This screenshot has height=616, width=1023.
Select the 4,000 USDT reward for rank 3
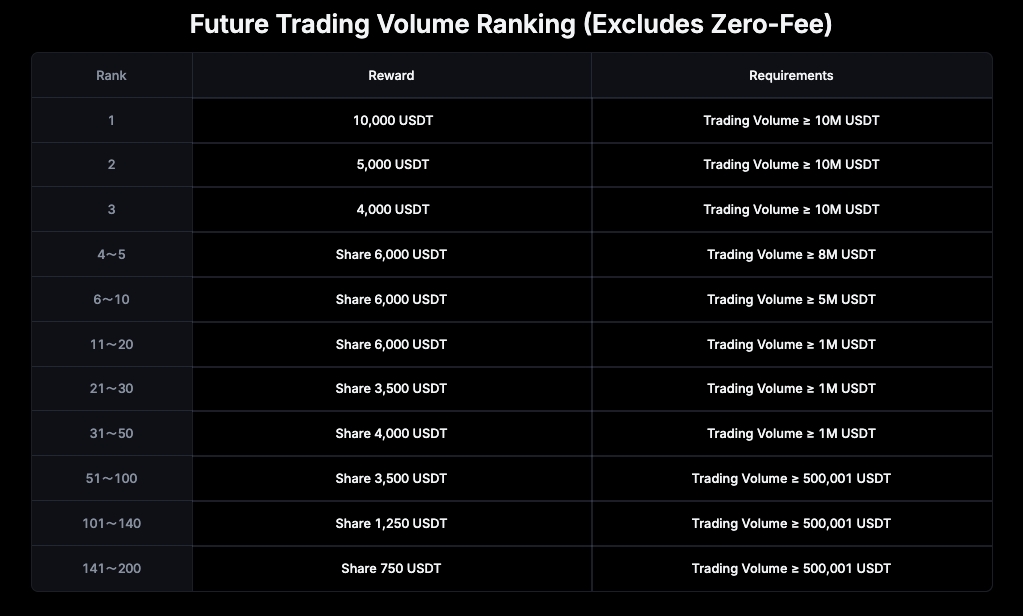click(x=391, y=209)
